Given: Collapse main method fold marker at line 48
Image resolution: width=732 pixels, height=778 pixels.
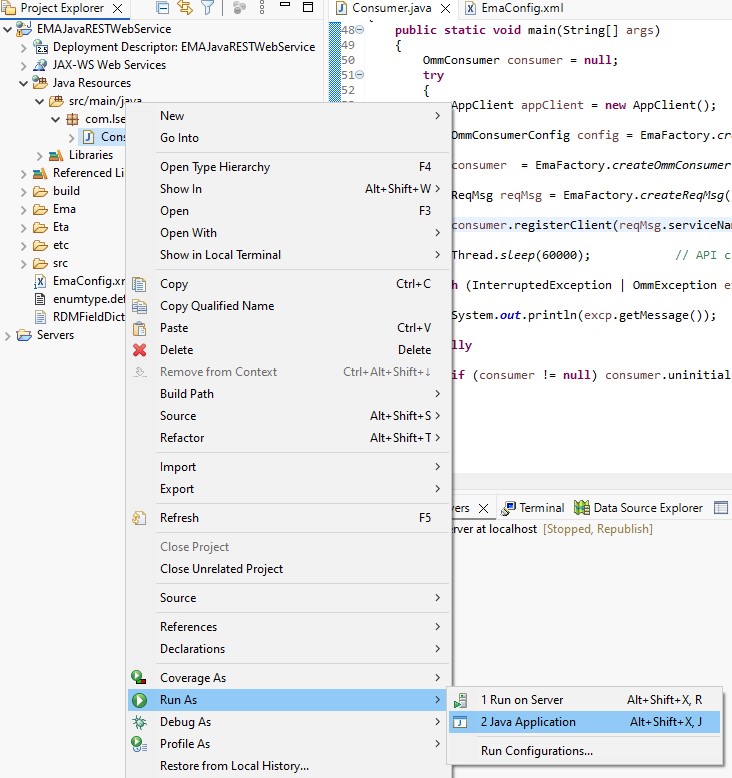Looking at the screenshot, I should tap(360, 30).
